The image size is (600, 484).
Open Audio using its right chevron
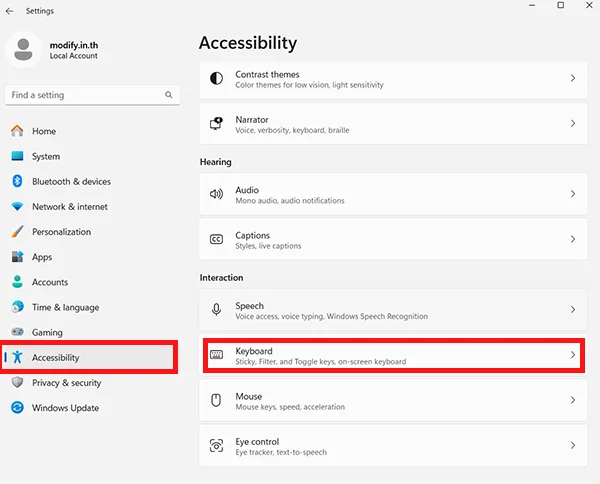573,194
